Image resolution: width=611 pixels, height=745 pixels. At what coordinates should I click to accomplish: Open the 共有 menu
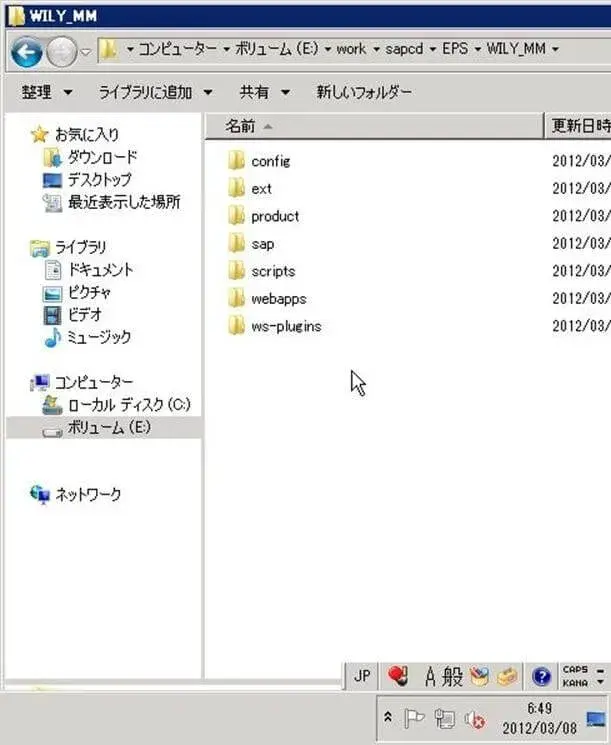coord(264,92)
